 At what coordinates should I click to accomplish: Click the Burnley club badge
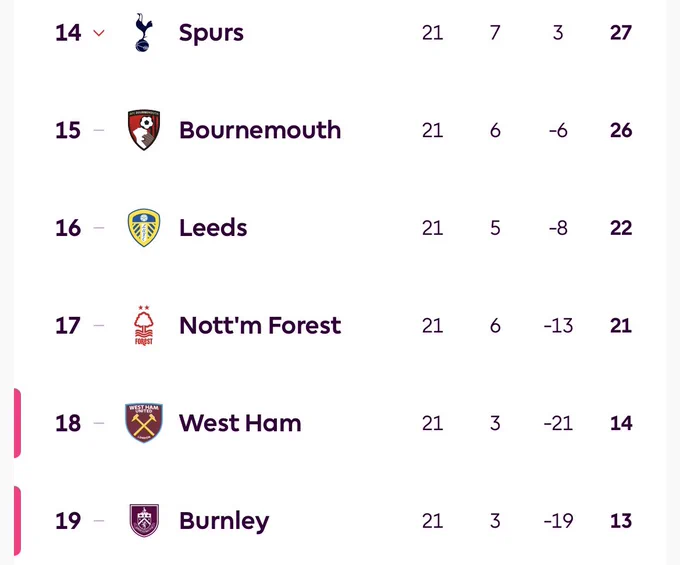(144, 520)
